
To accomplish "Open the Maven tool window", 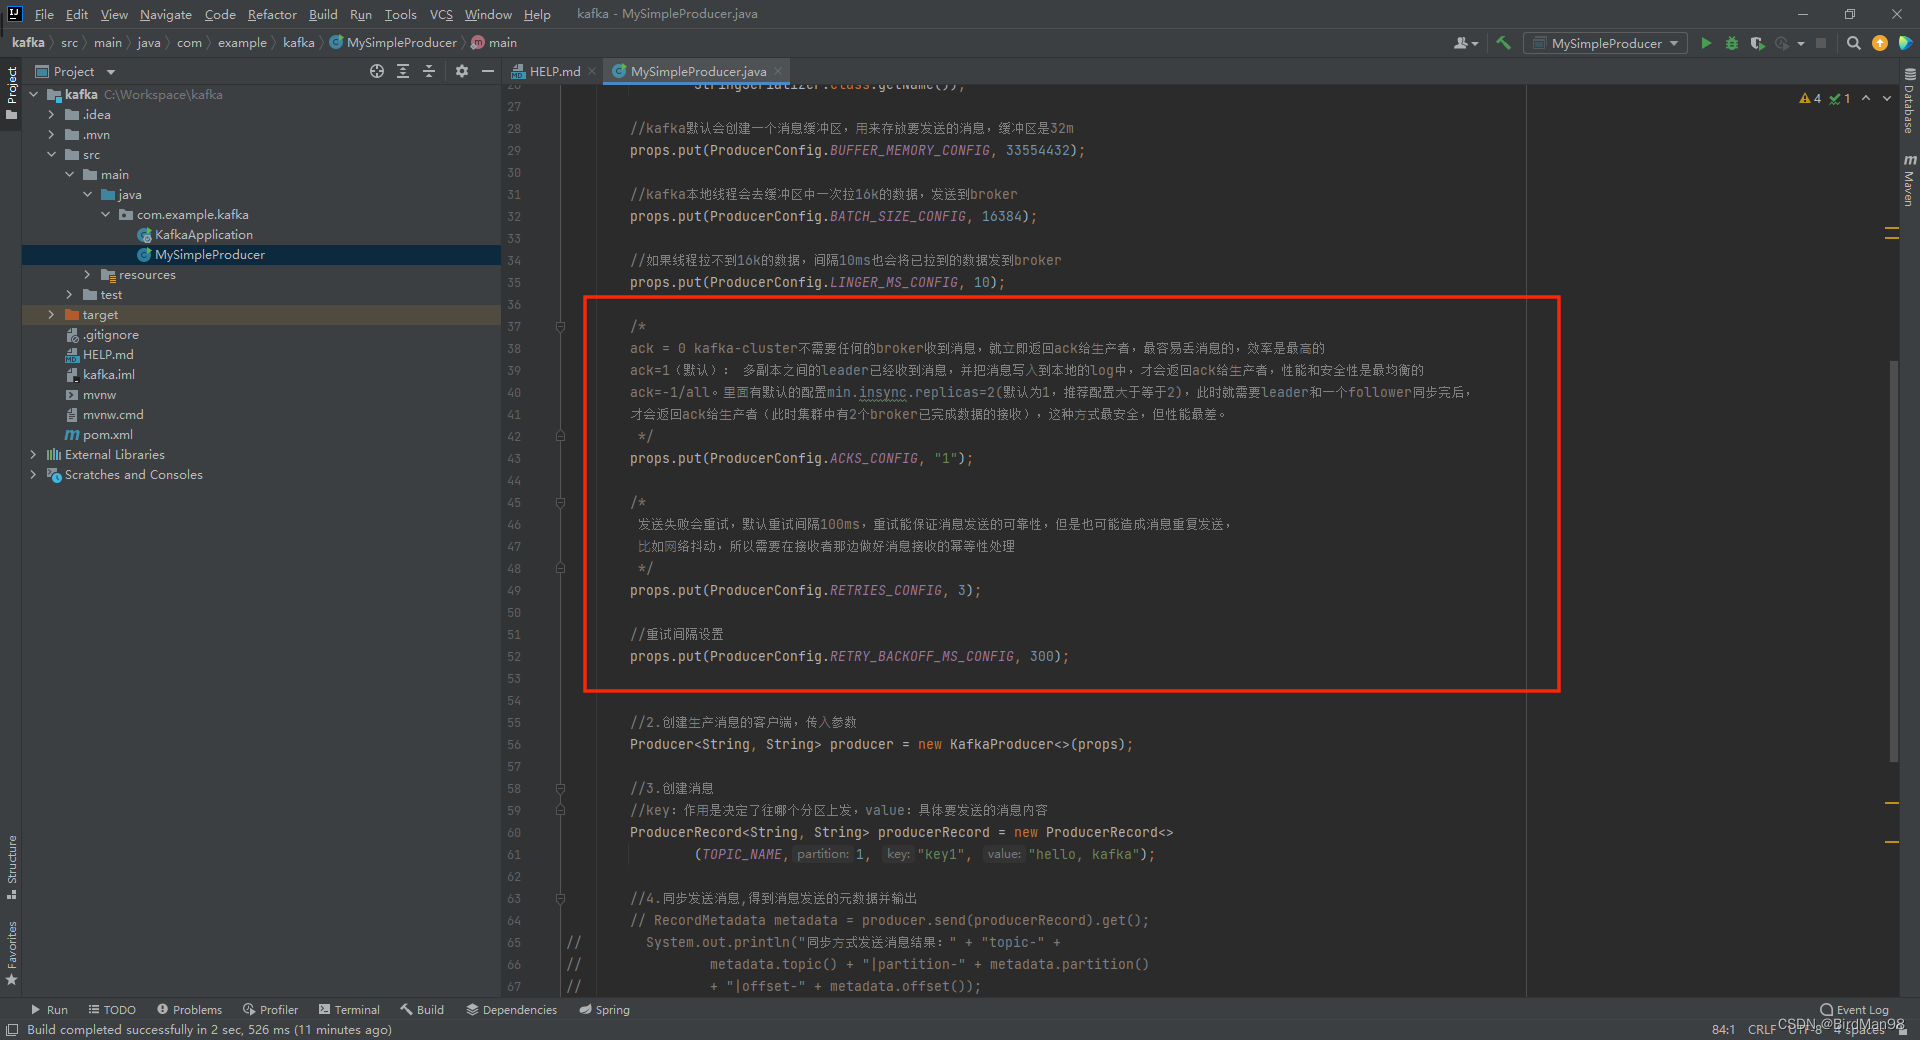I will 1909,181.
